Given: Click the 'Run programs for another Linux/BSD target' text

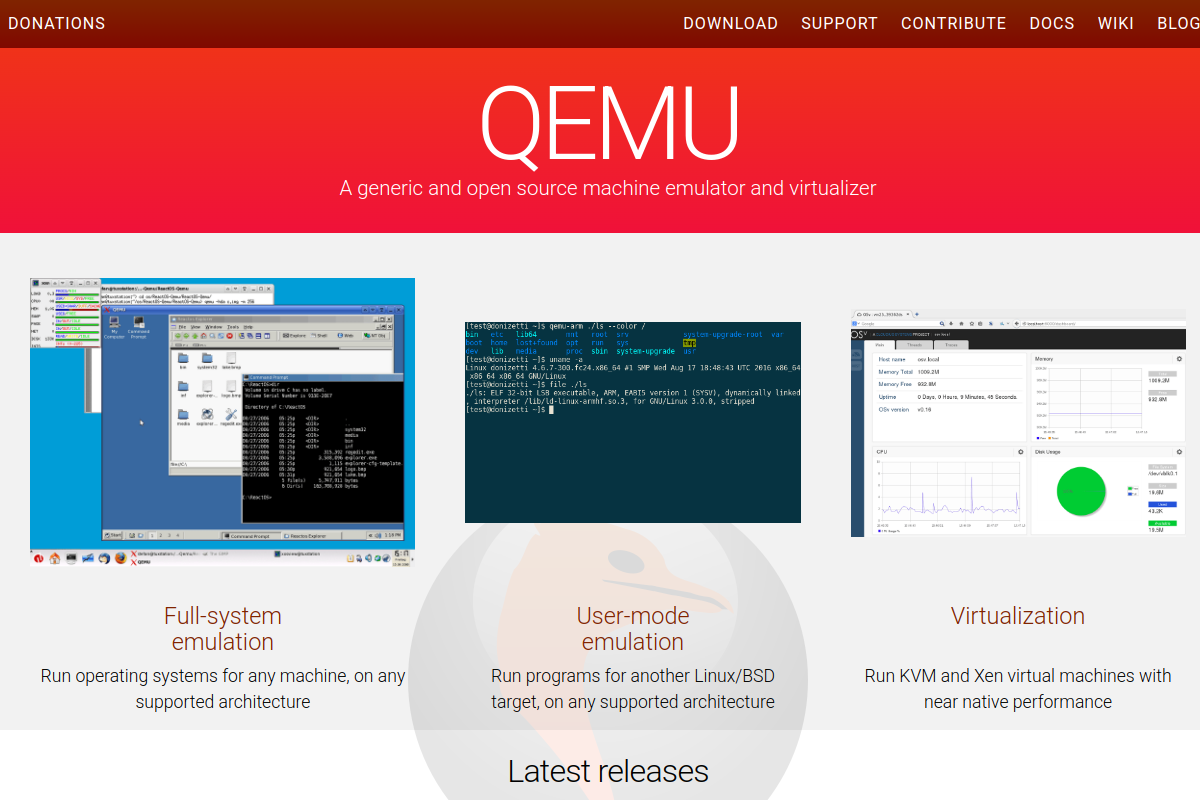Looking at the screenshot, I should point(633,689).
